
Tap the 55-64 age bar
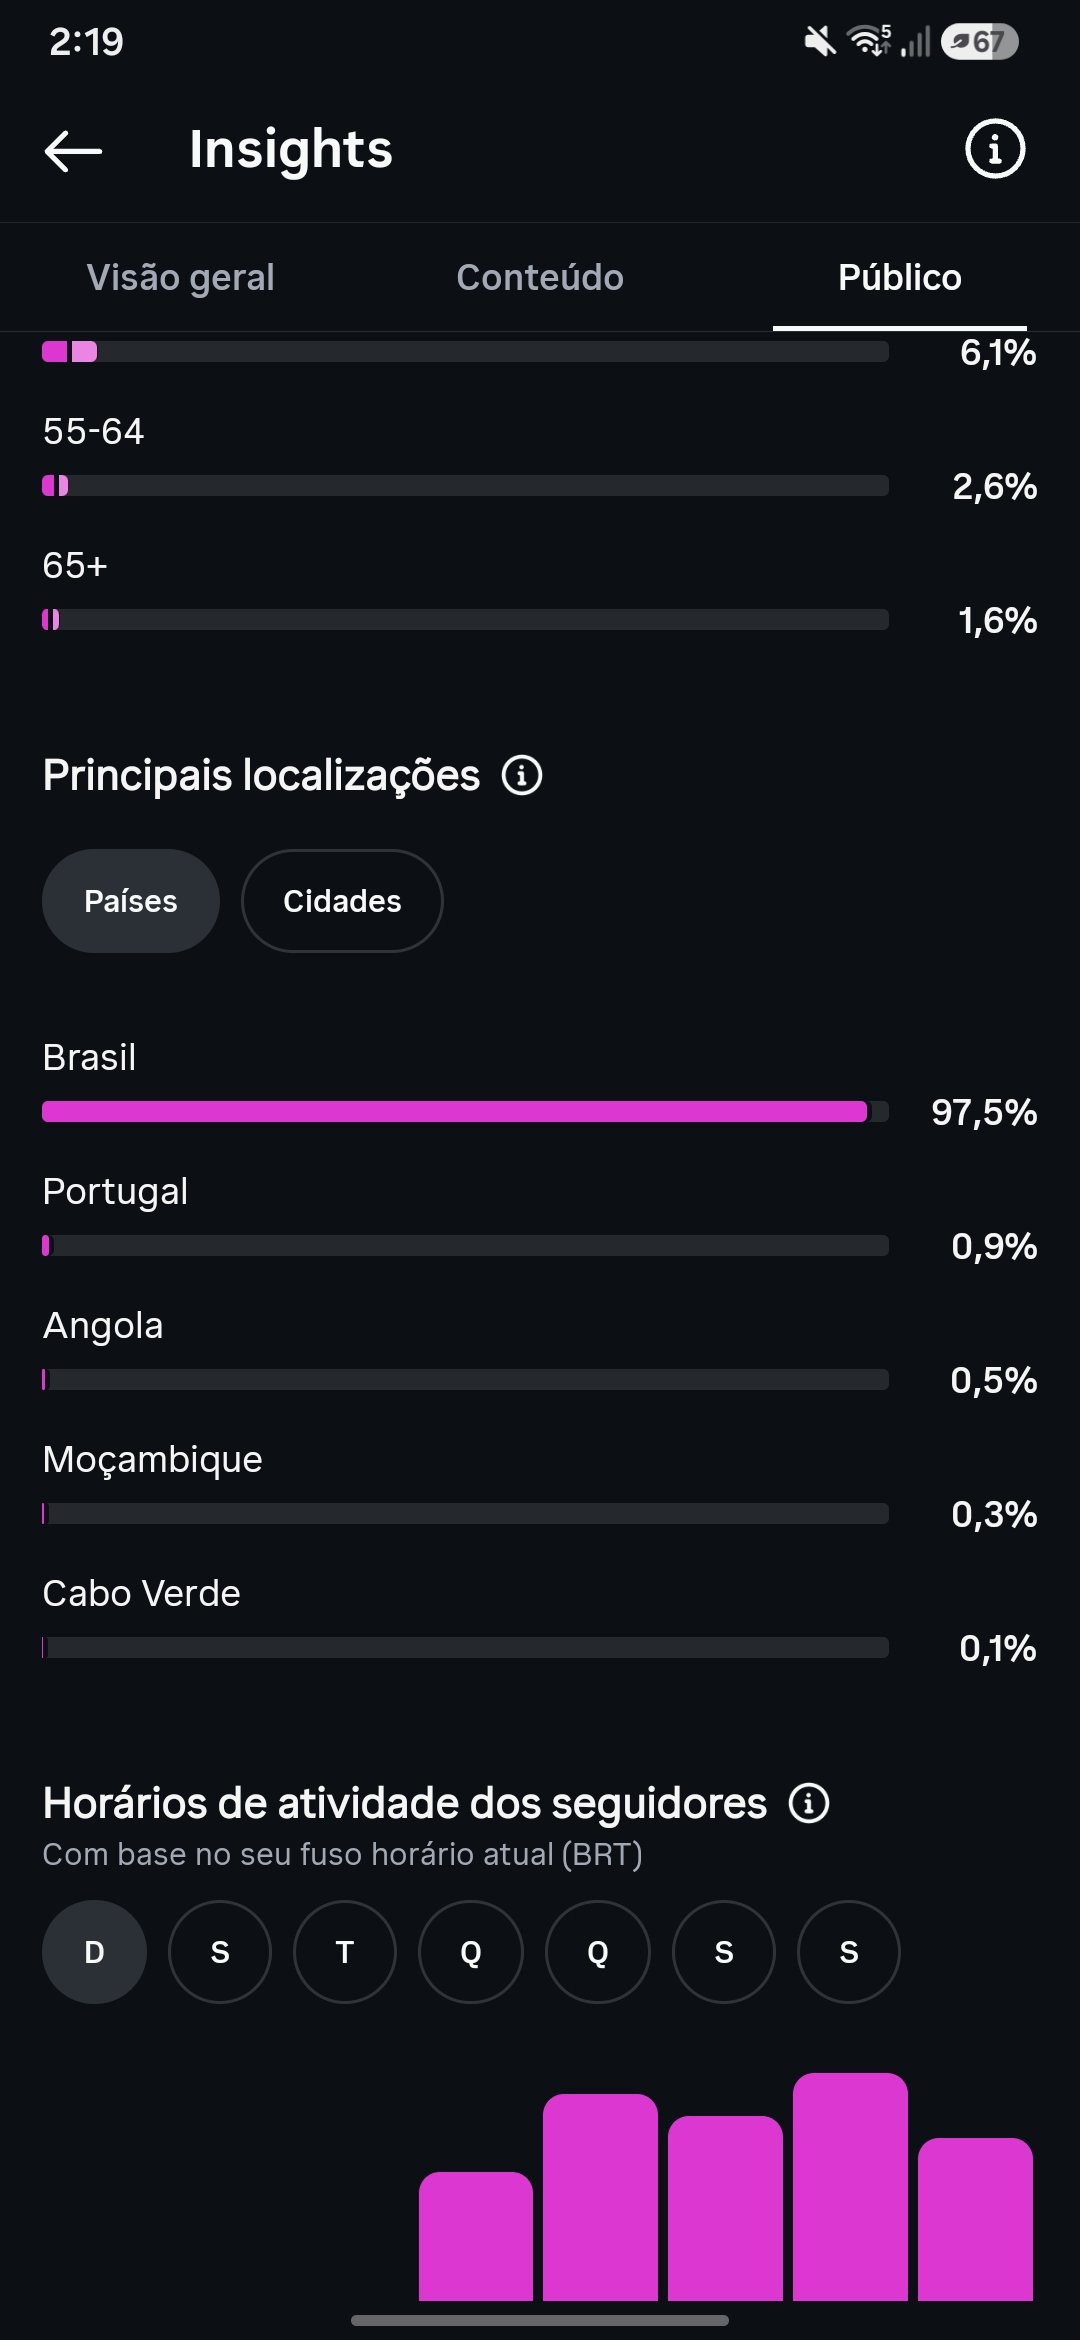tap(465, 486)
